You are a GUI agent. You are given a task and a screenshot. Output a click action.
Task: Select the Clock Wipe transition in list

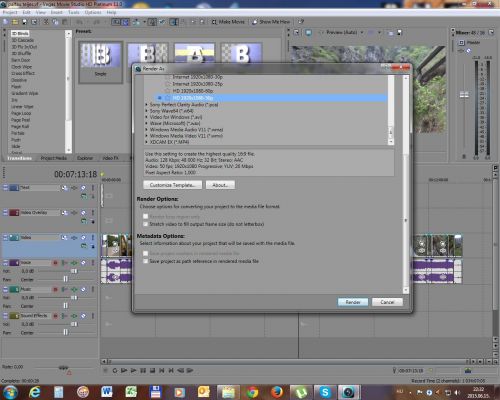pyautogui.click(x=21, y=67)
